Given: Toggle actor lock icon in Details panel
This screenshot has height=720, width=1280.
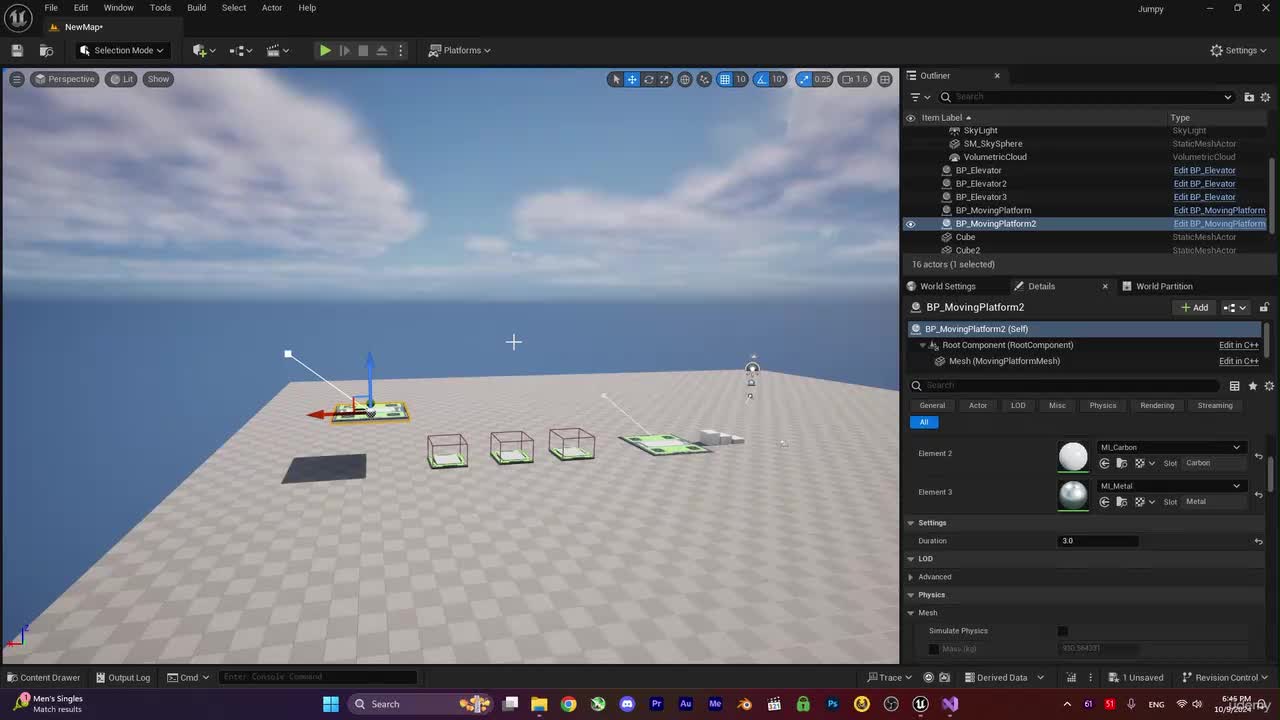Looking at the screenshot, I should point(1264,308).
